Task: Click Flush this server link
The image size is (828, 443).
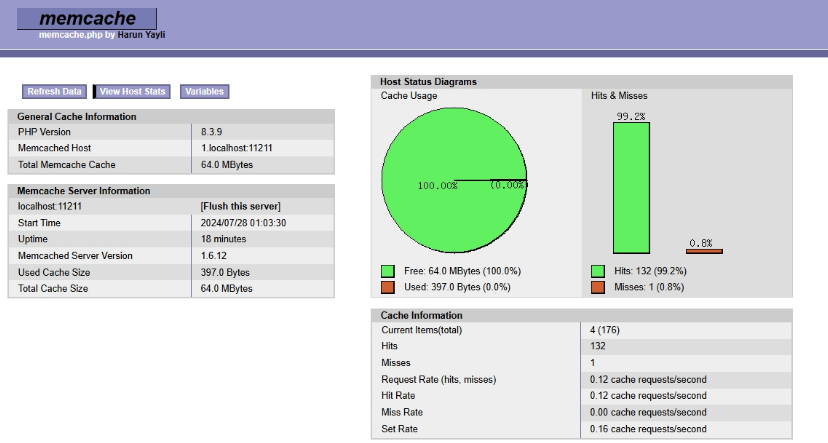Action: coord(240,206)
